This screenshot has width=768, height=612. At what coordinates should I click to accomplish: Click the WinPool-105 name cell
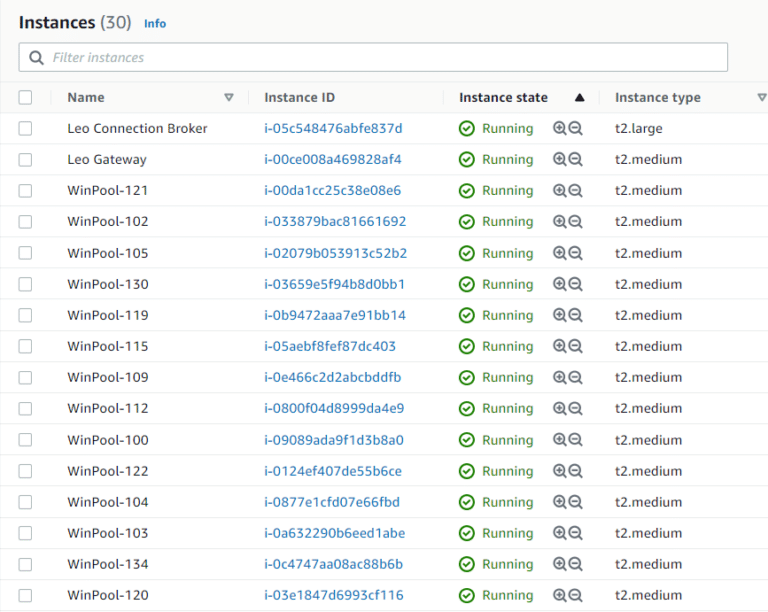click(108, 253)
